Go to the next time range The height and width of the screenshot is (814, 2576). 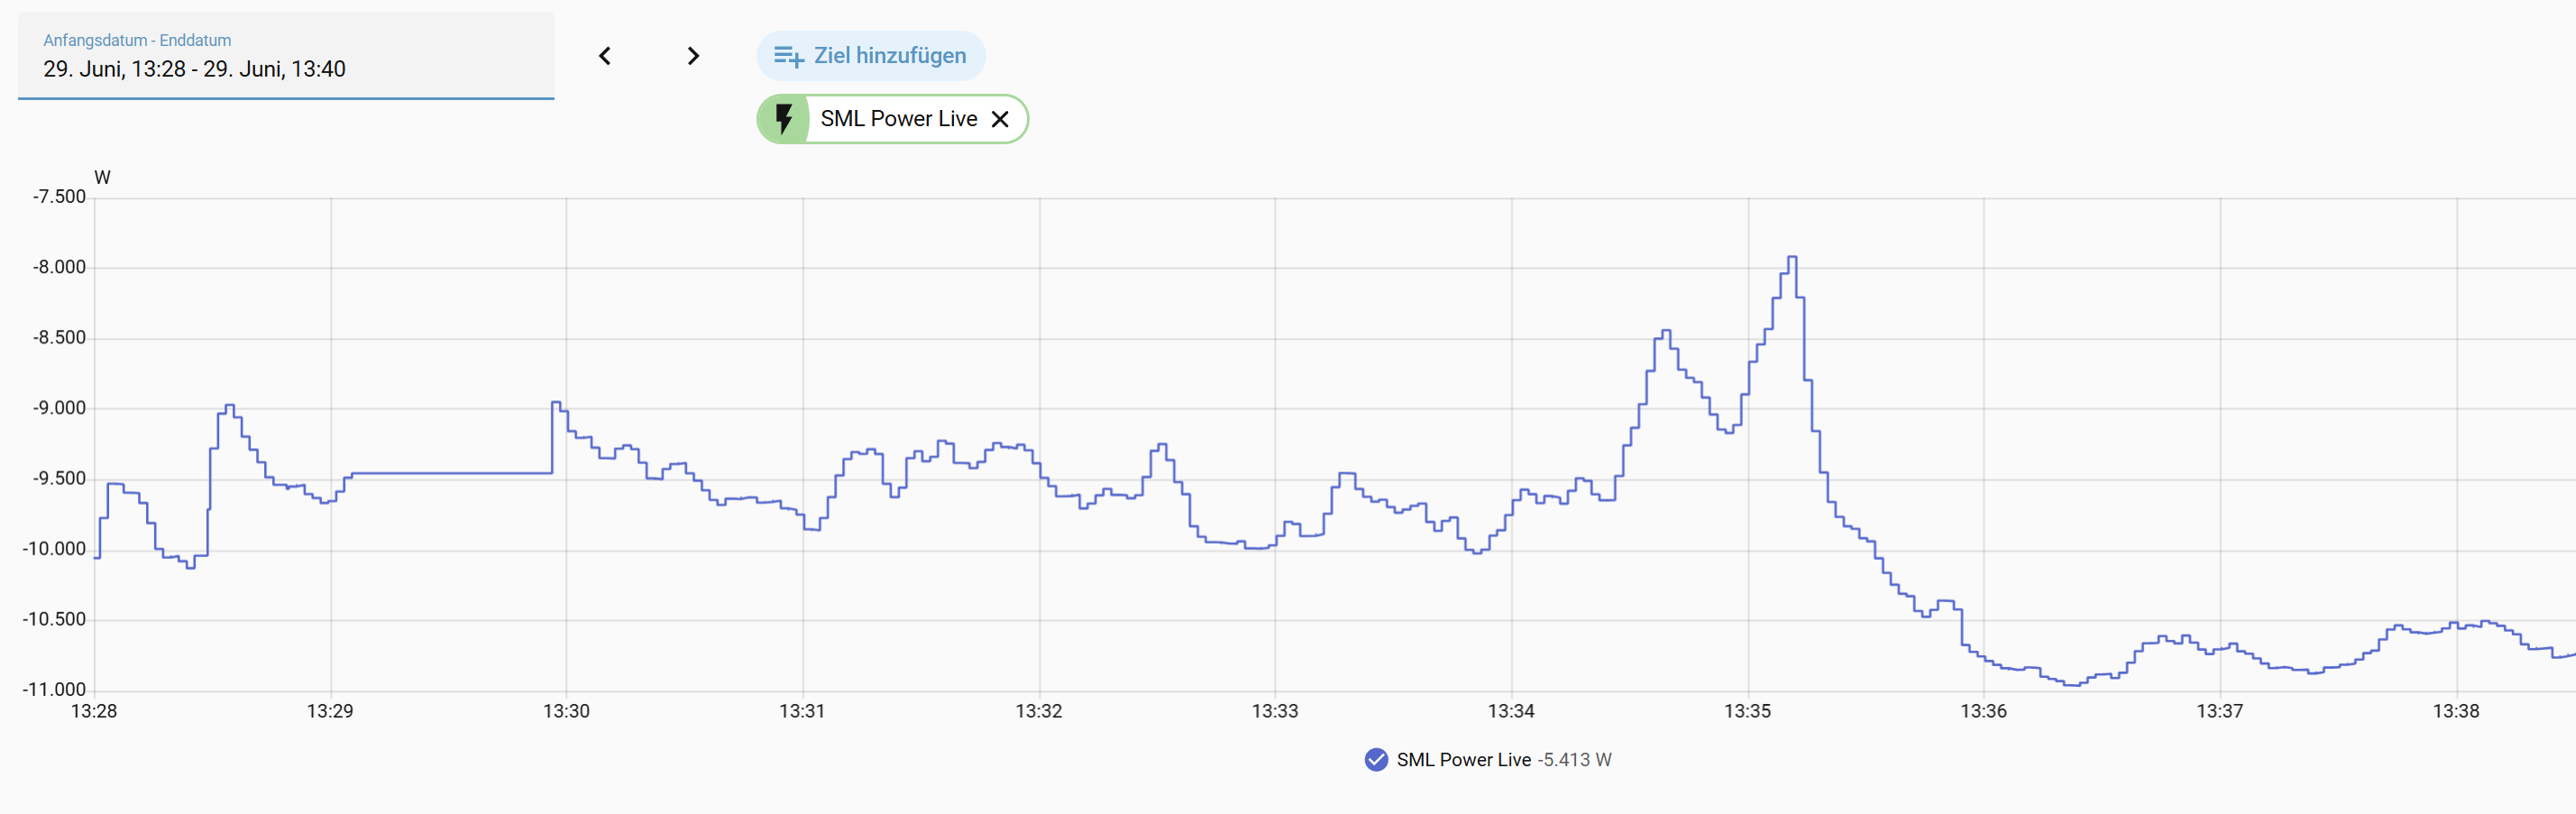693,56
